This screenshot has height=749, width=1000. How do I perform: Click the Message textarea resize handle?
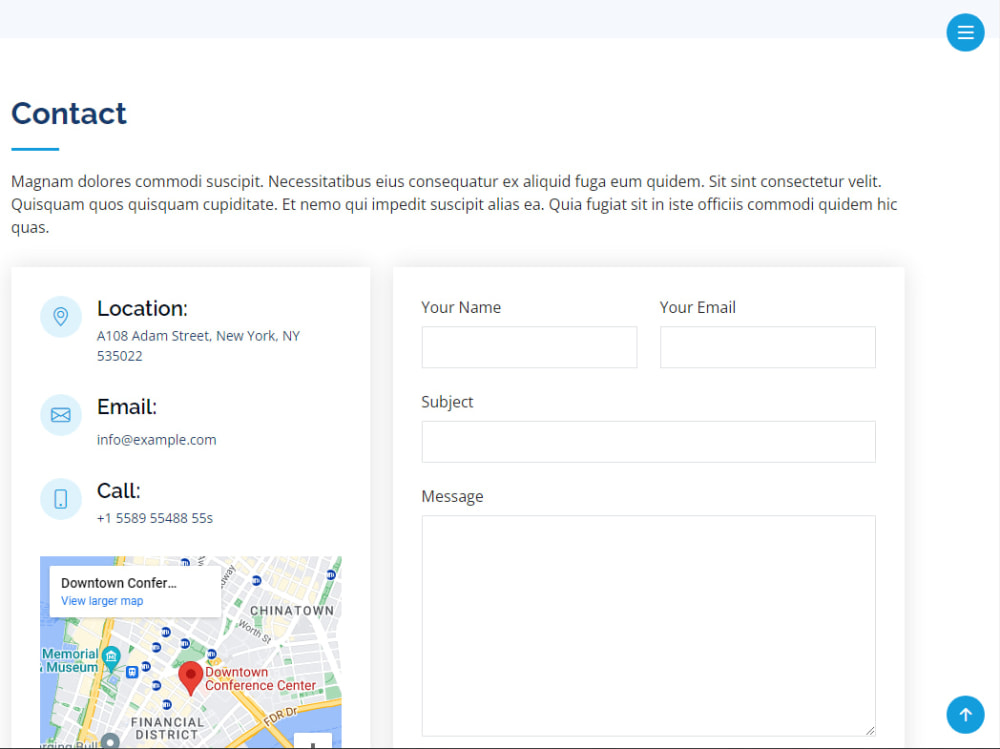(870, 730)
